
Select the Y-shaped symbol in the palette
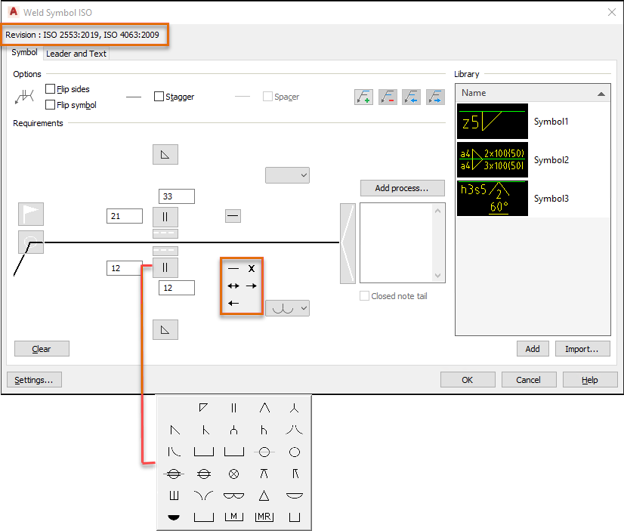tap(294, 408)
